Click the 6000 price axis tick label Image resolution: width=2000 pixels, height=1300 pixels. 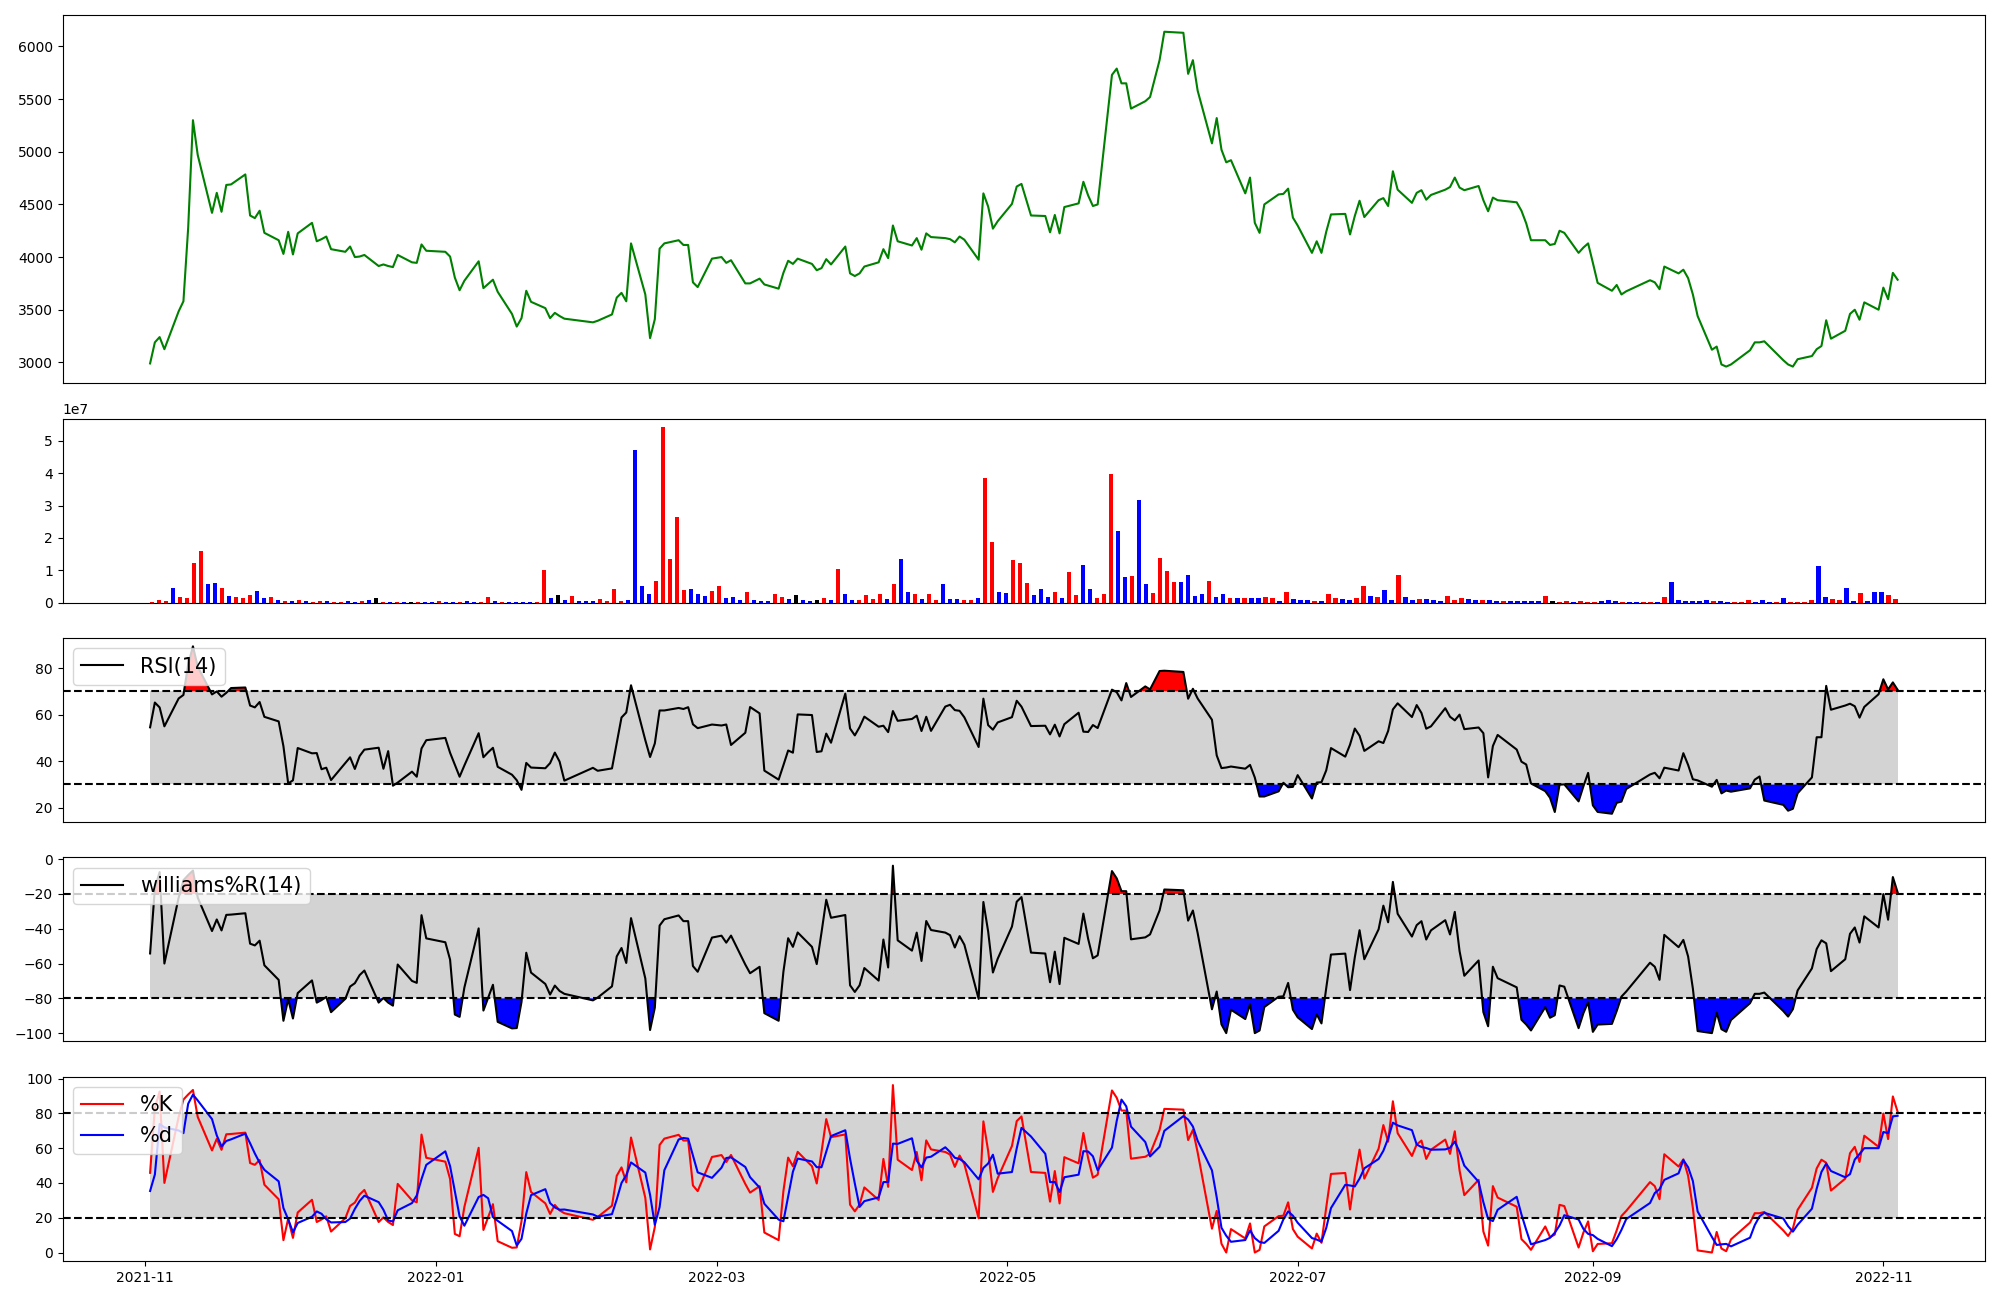[x=35, y=47]
